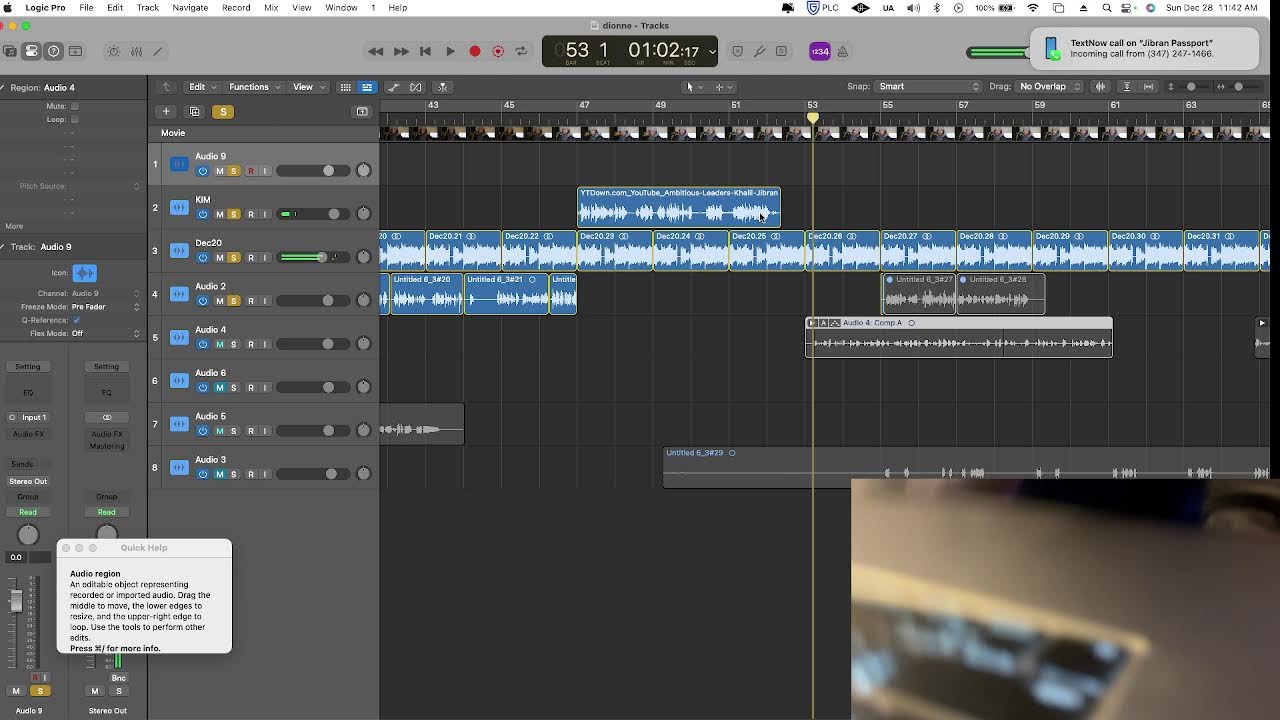The height and width of the screenshot is (720, 1280).
Task: Click the Catch Playhead icon
Action: coord(443,87)
